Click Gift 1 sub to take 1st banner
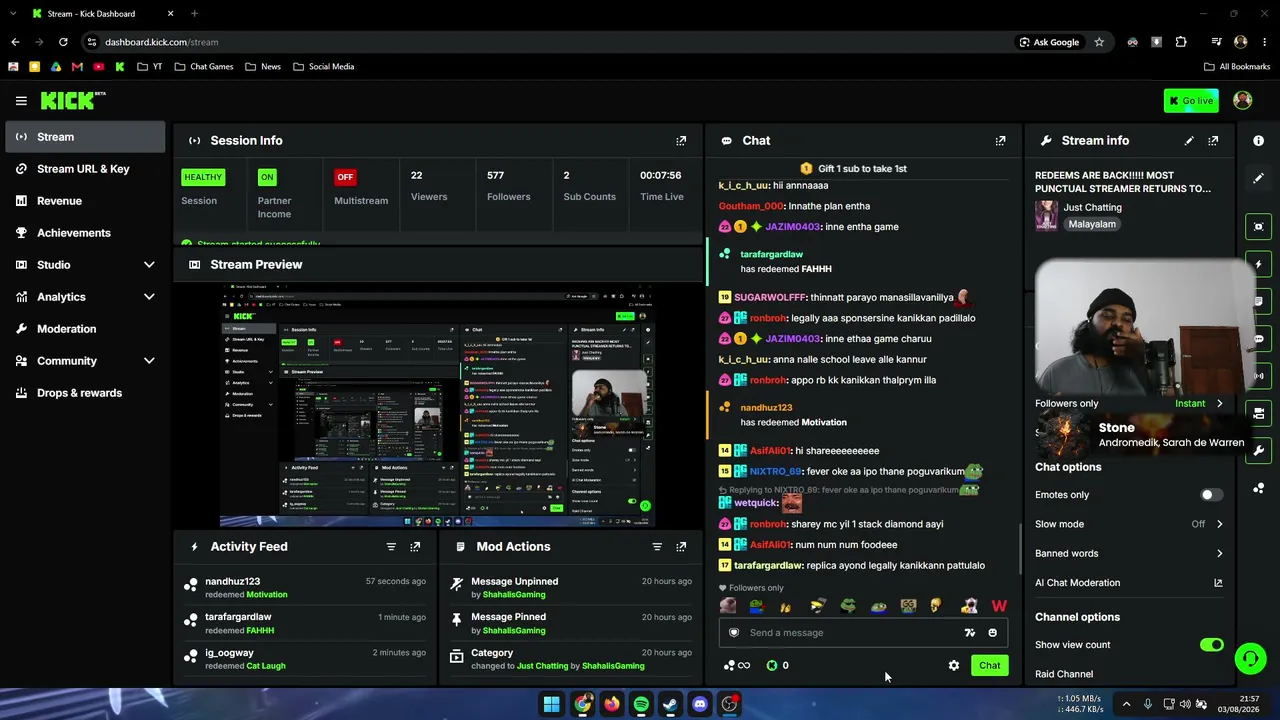1280x720 pixels. [x=855, y=169]
